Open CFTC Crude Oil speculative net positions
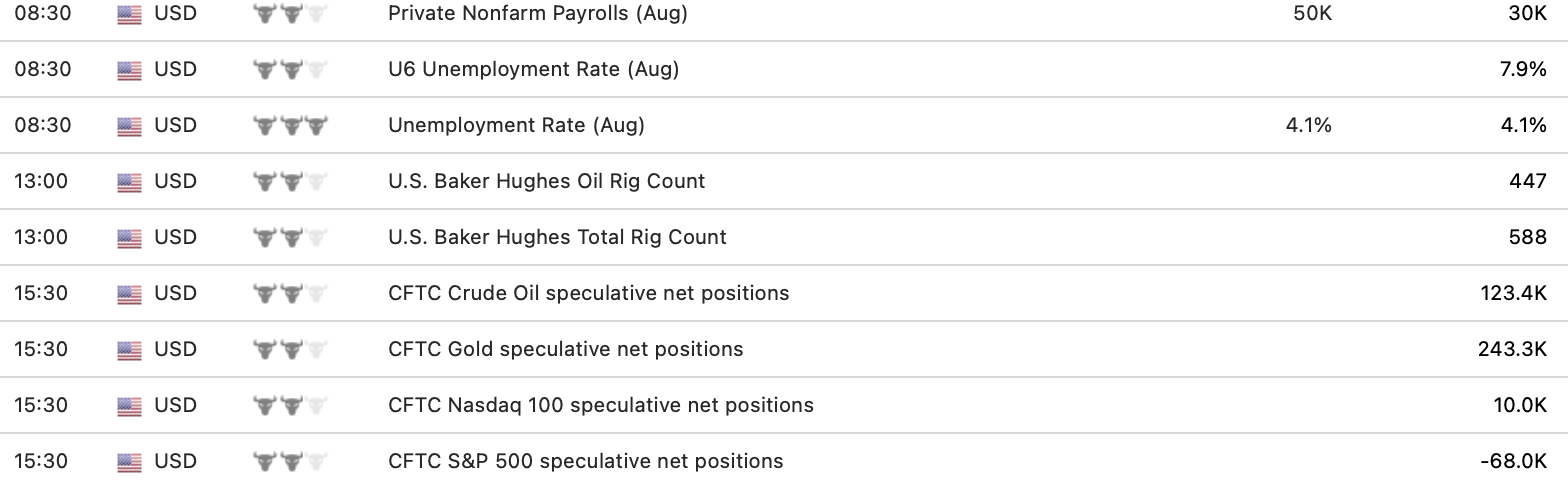This screenshot has width=1568, height=494. click(589, 294)
